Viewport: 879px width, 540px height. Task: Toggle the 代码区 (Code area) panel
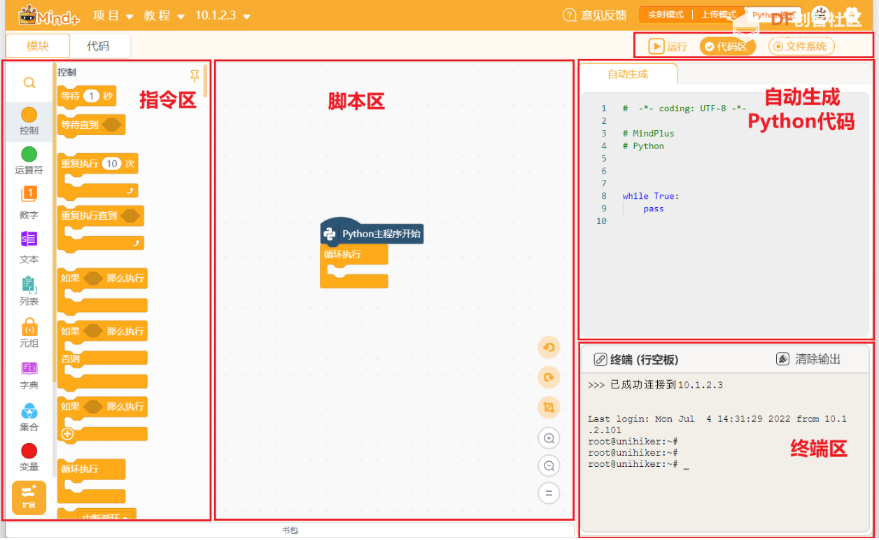727,46
